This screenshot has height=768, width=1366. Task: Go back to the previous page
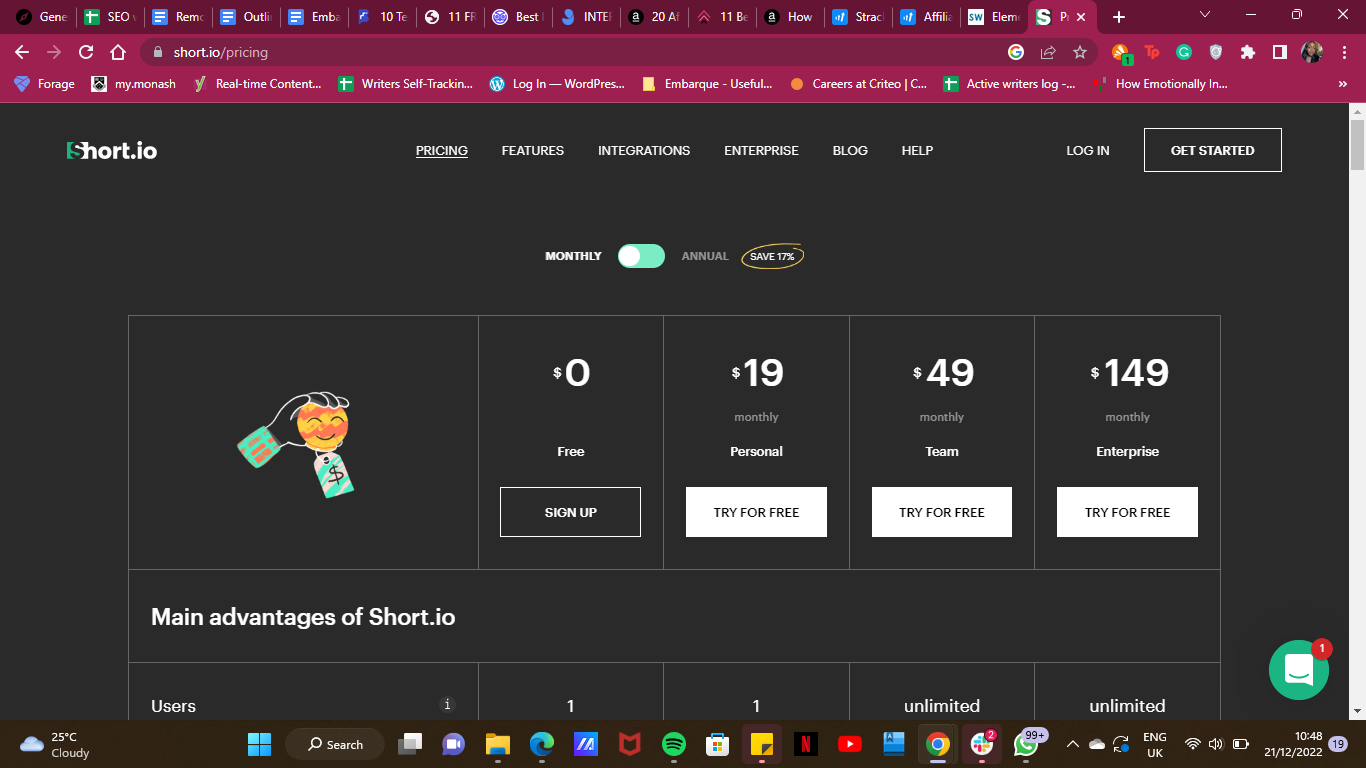(x=22, y=52)
